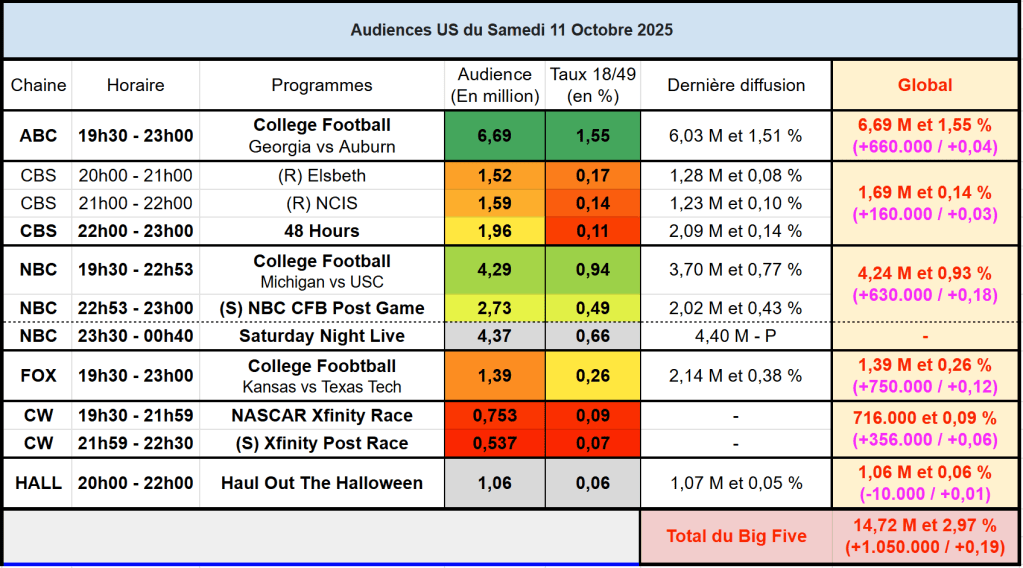
Task: Click the "Dernière diffusion" column header
Action: 736,86
